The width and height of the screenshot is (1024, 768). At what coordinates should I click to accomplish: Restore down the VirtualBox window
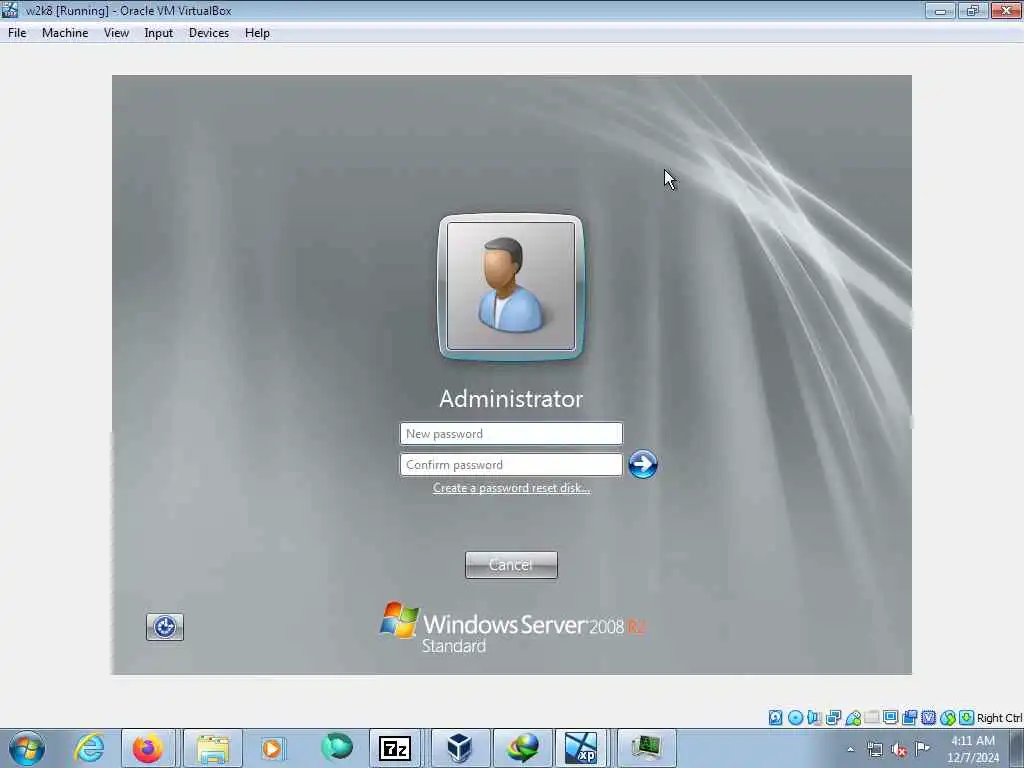point(973,10)
